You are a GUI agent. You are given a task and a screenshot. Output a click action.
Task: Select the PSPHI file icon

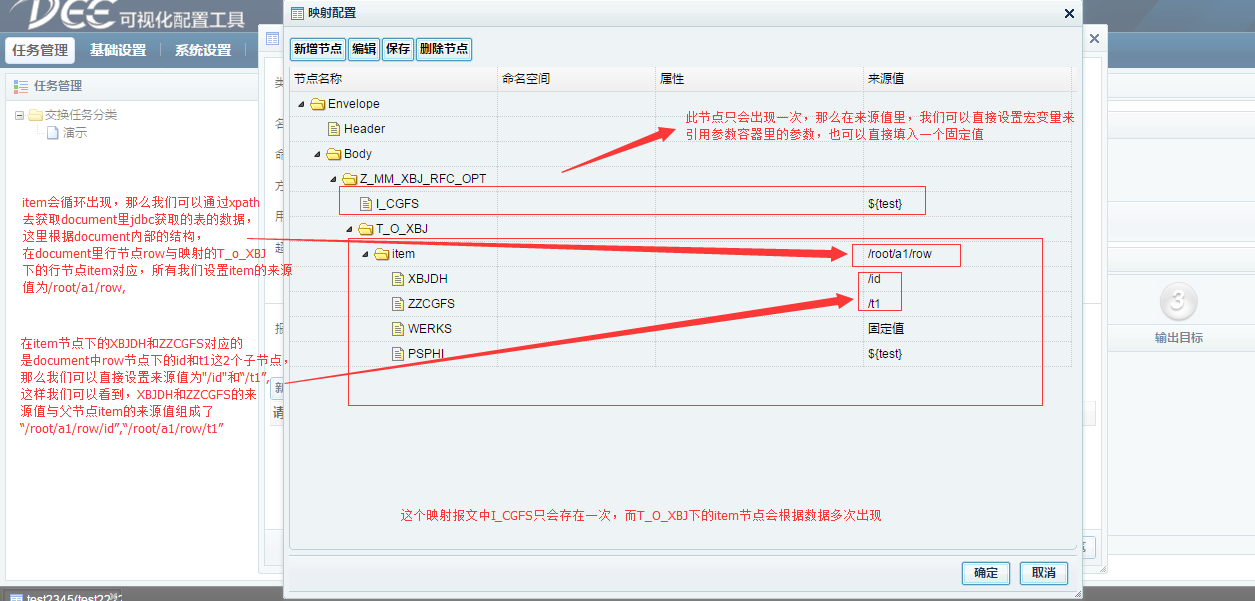point(398,354)
